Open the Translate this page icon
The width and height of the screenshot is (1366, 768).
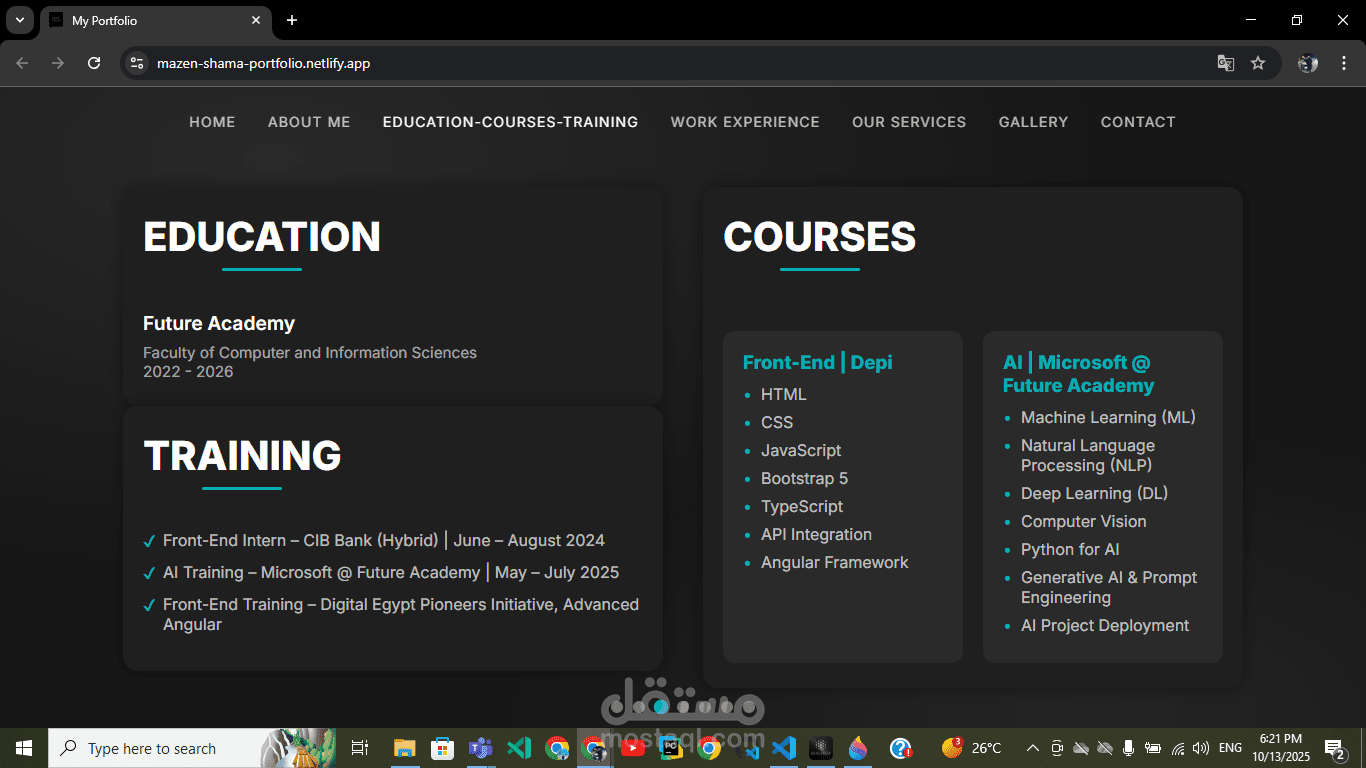(1225, 63)
